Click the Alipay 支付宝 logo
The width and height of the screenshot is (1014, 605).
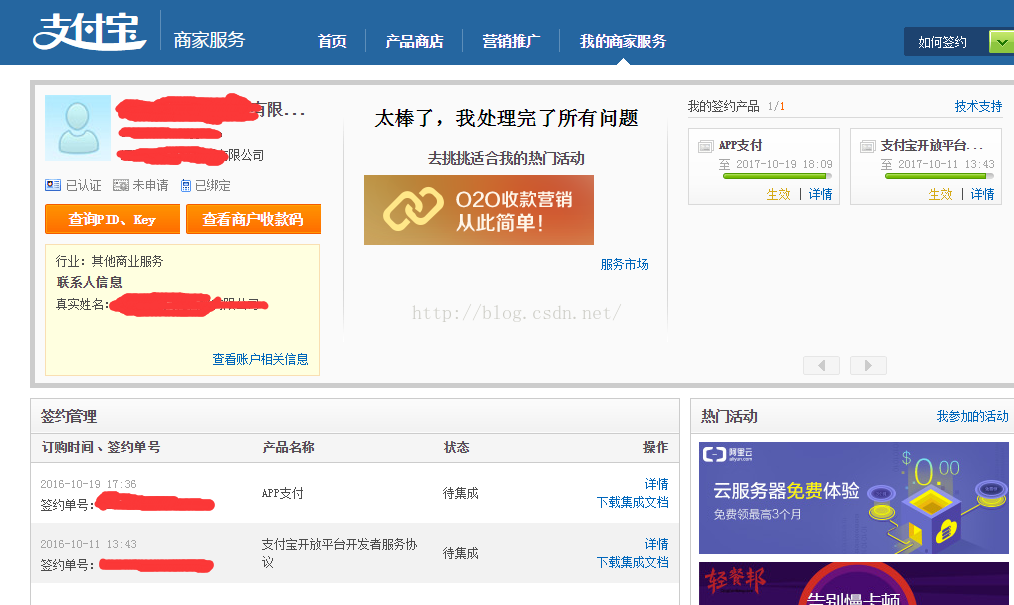click(89, 32)
